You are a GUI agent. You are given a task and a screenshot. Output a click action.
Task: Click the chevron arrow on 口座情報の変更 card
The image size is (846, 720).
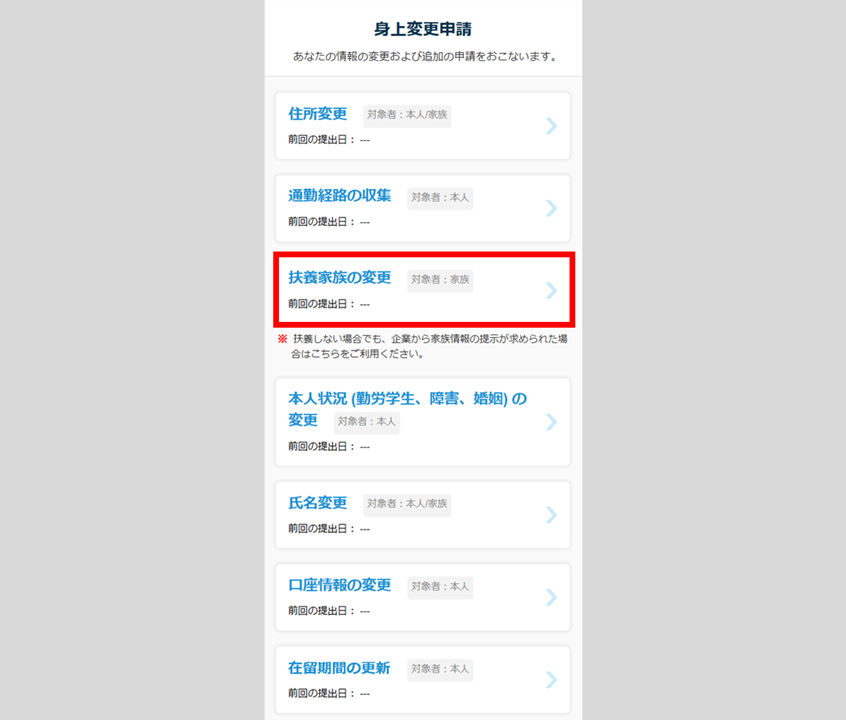click(x=551, y=597)
